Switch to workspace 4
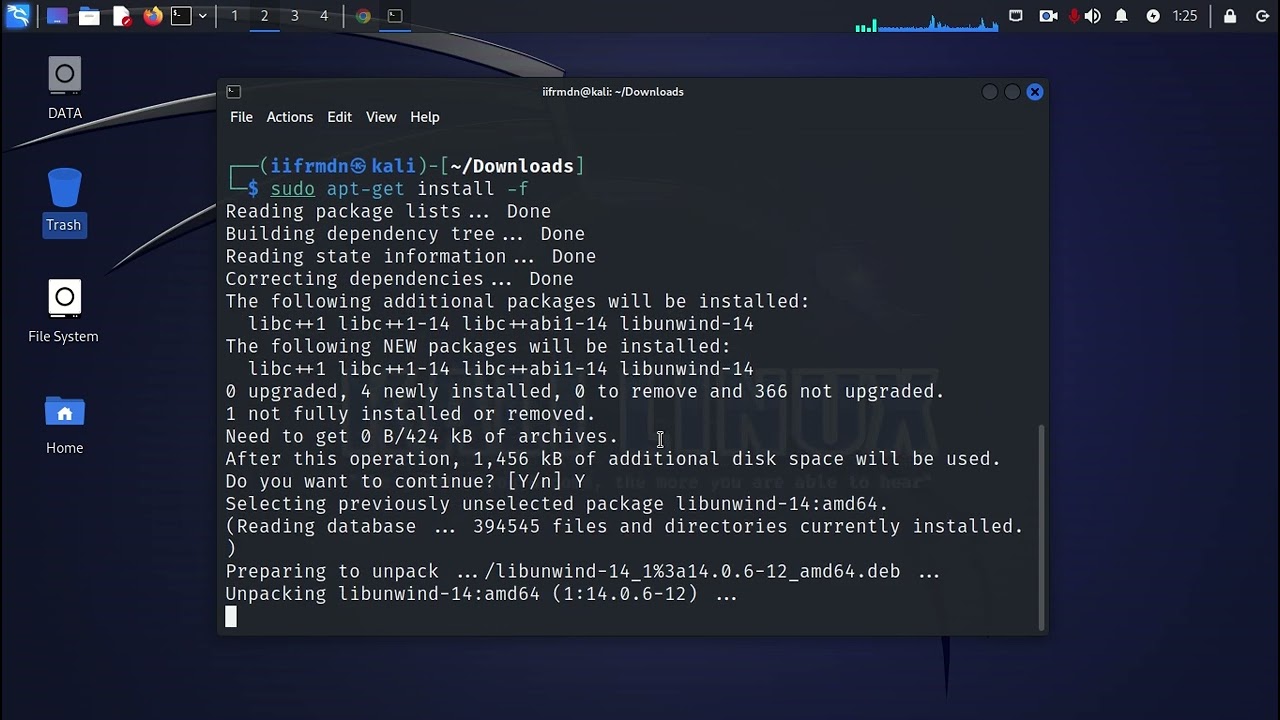This screenshot has height=720, width=1280. click(x=323, y=16)
